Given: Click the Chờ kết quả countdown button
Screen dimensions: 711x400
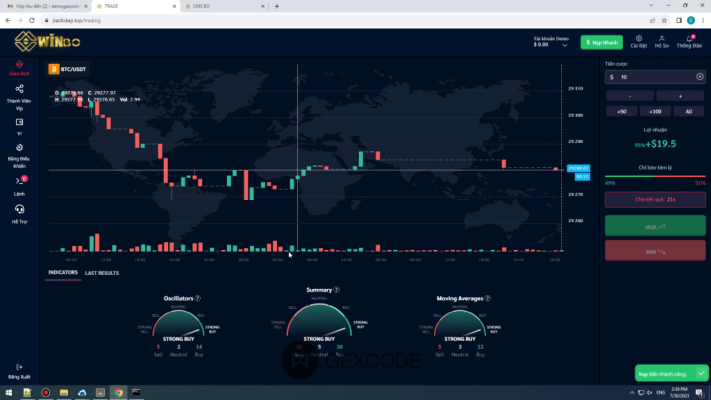Looking at the screenshot, I should [x=655, y=200].
